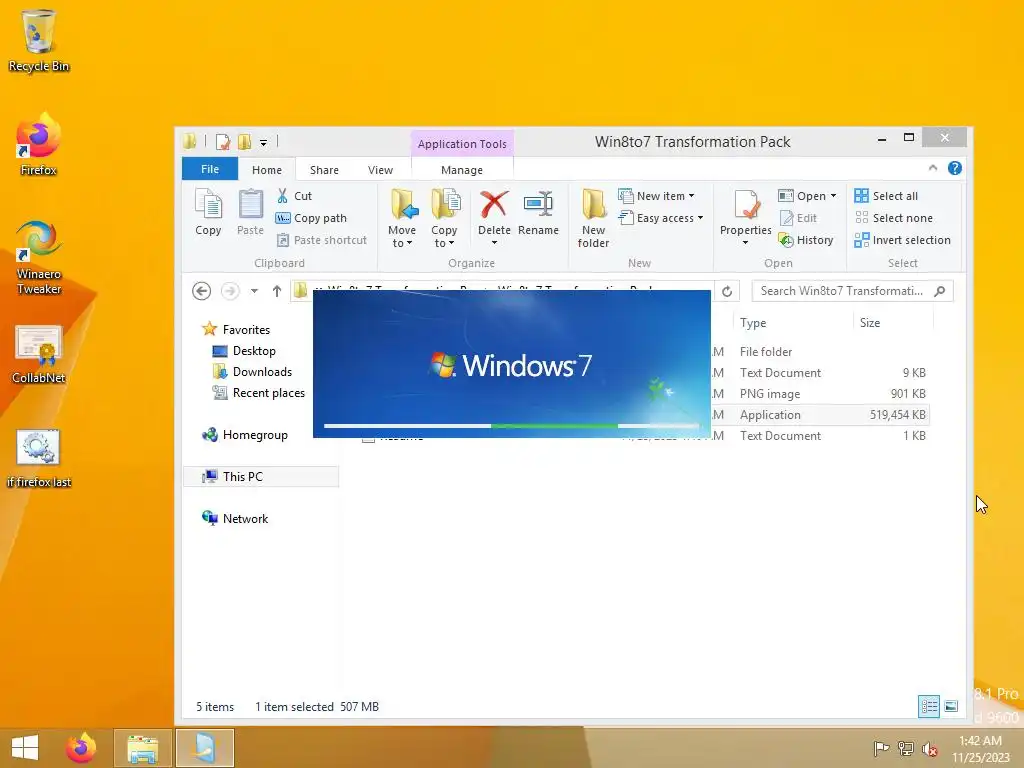Select This PC in navigation pane
This screenshot has height=768, width=1024.
[261, 477]
